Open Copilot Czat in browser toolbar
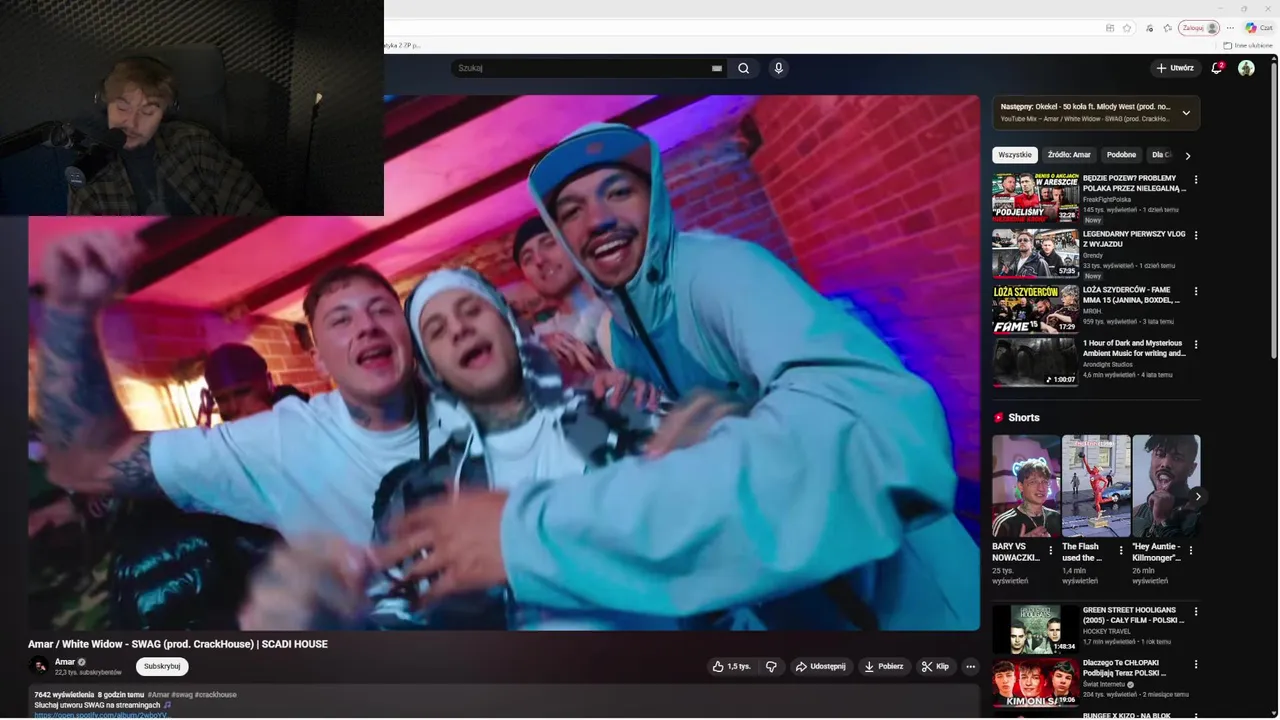The height and width of the screenshot is (720, 1280). click(x=1258, y=28)
